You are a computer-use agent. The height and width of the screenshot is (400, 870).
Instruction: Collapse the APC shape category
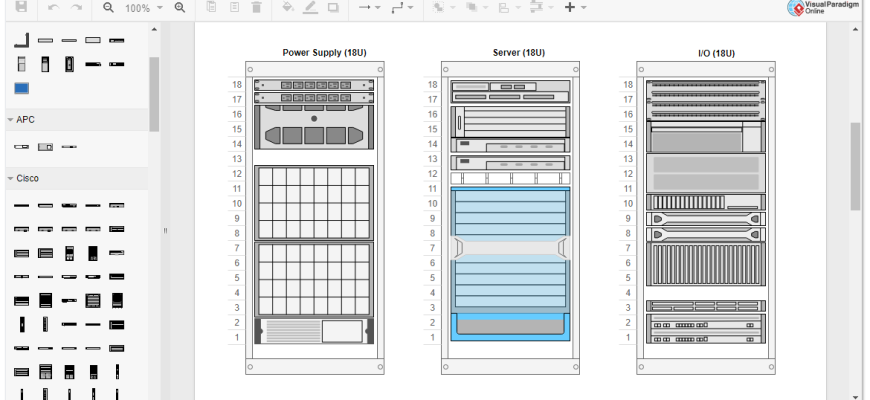[x=25, y=119]
